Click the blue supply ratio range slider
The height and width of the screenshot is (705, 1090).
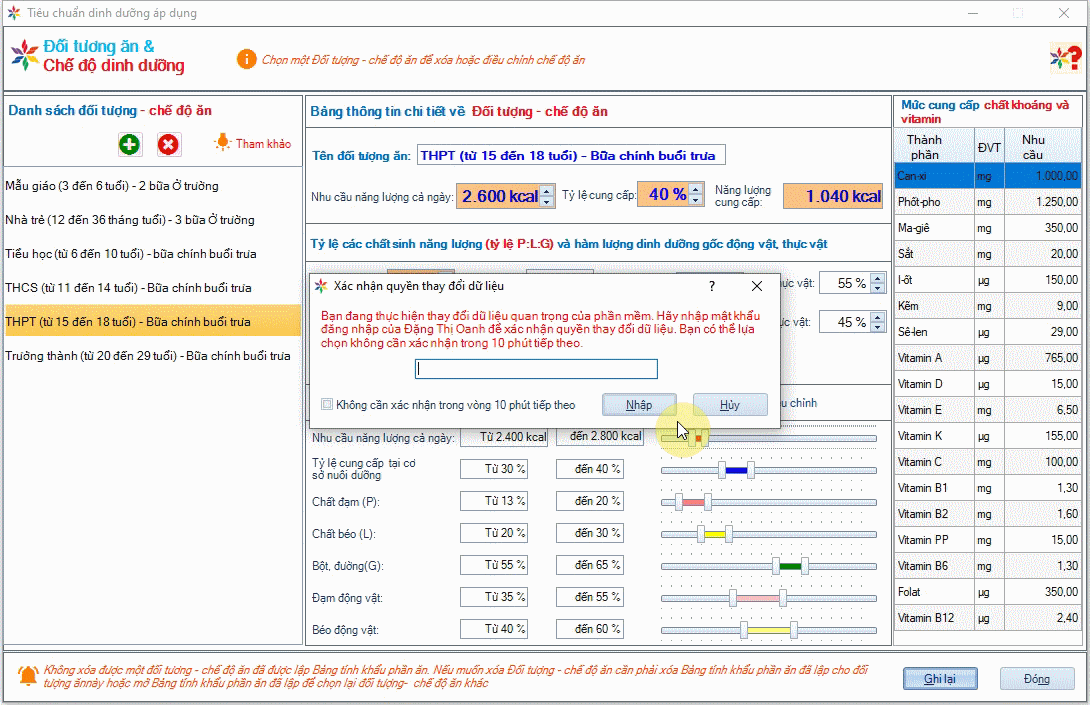coord(736,470)
